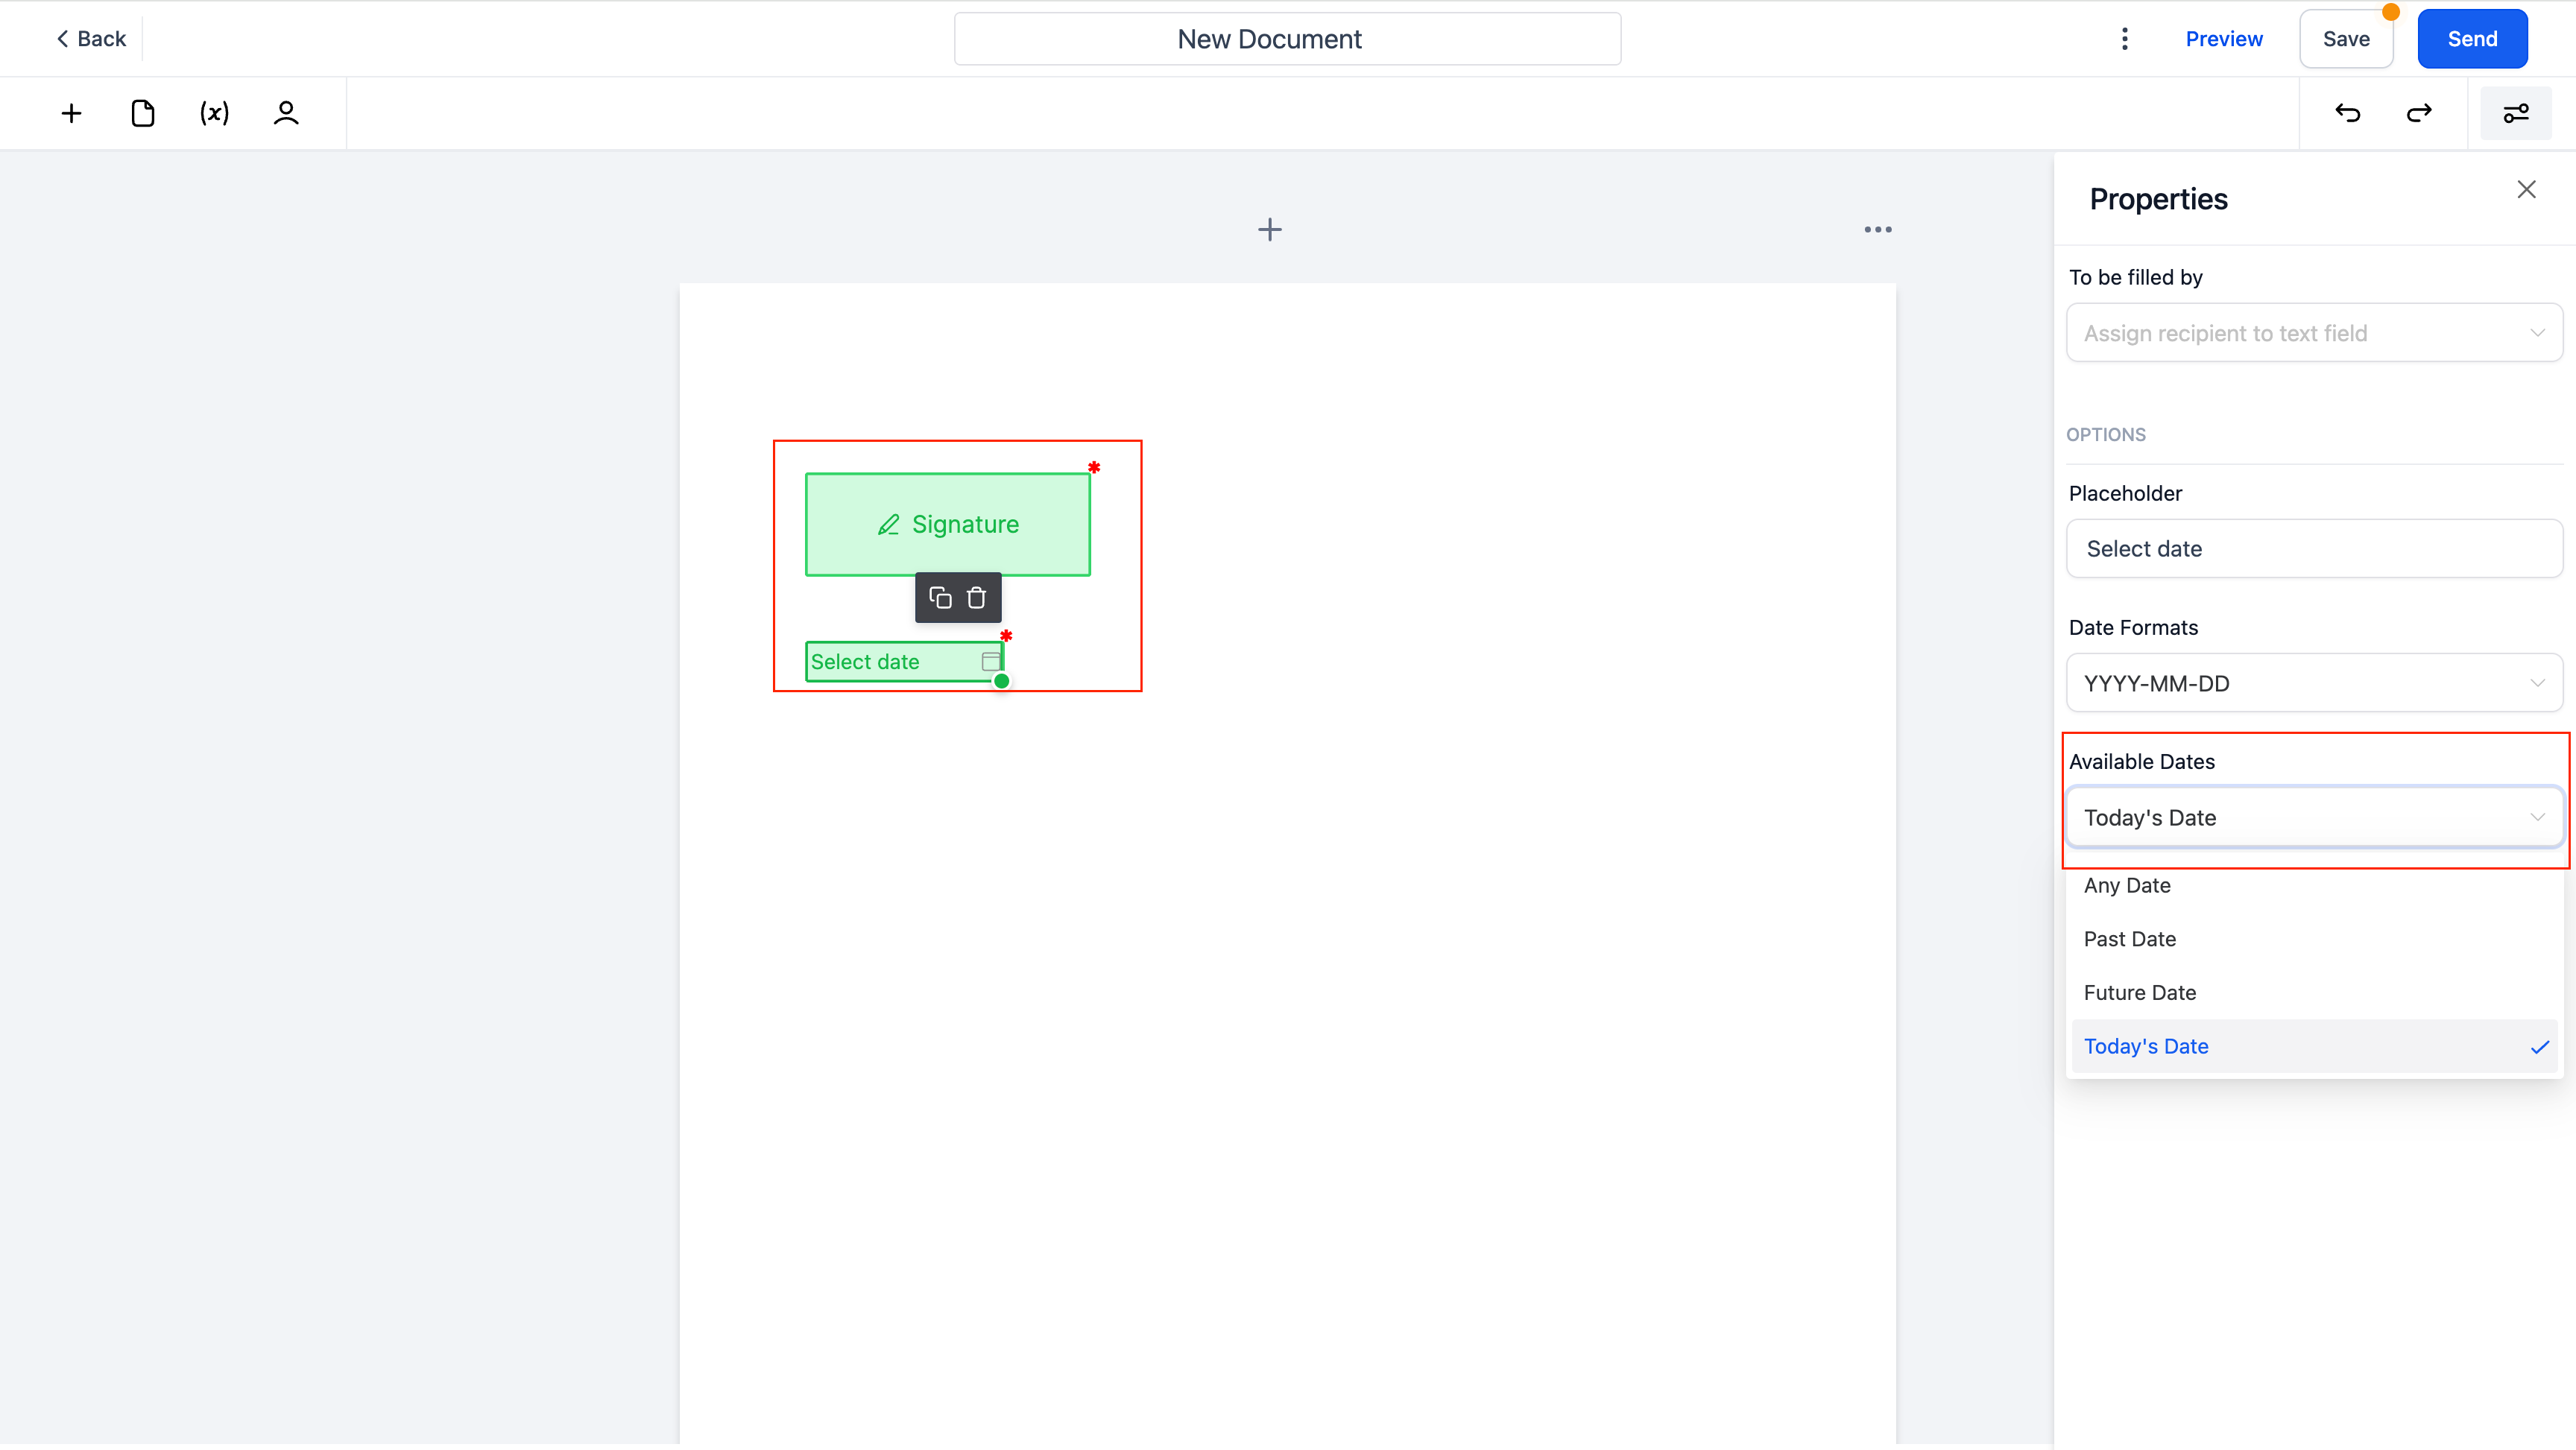The image size is (2576, 1450).
Task: Toggle the delete/trash icon on field
Action: coord(976,598)
